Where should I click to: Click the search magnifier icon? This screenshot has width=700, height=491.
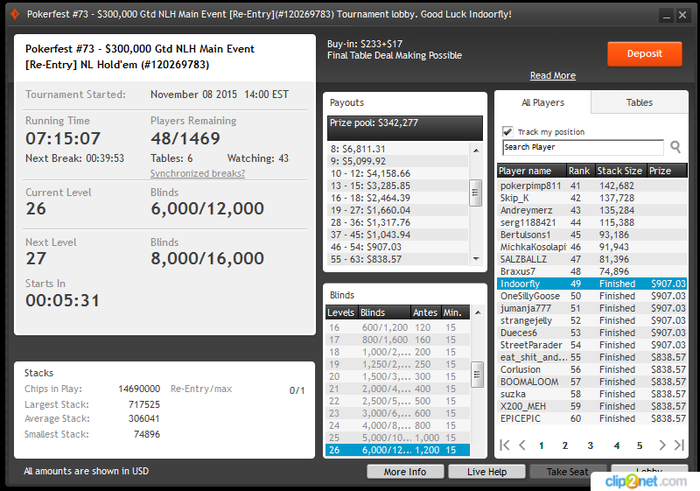[675, 147]
